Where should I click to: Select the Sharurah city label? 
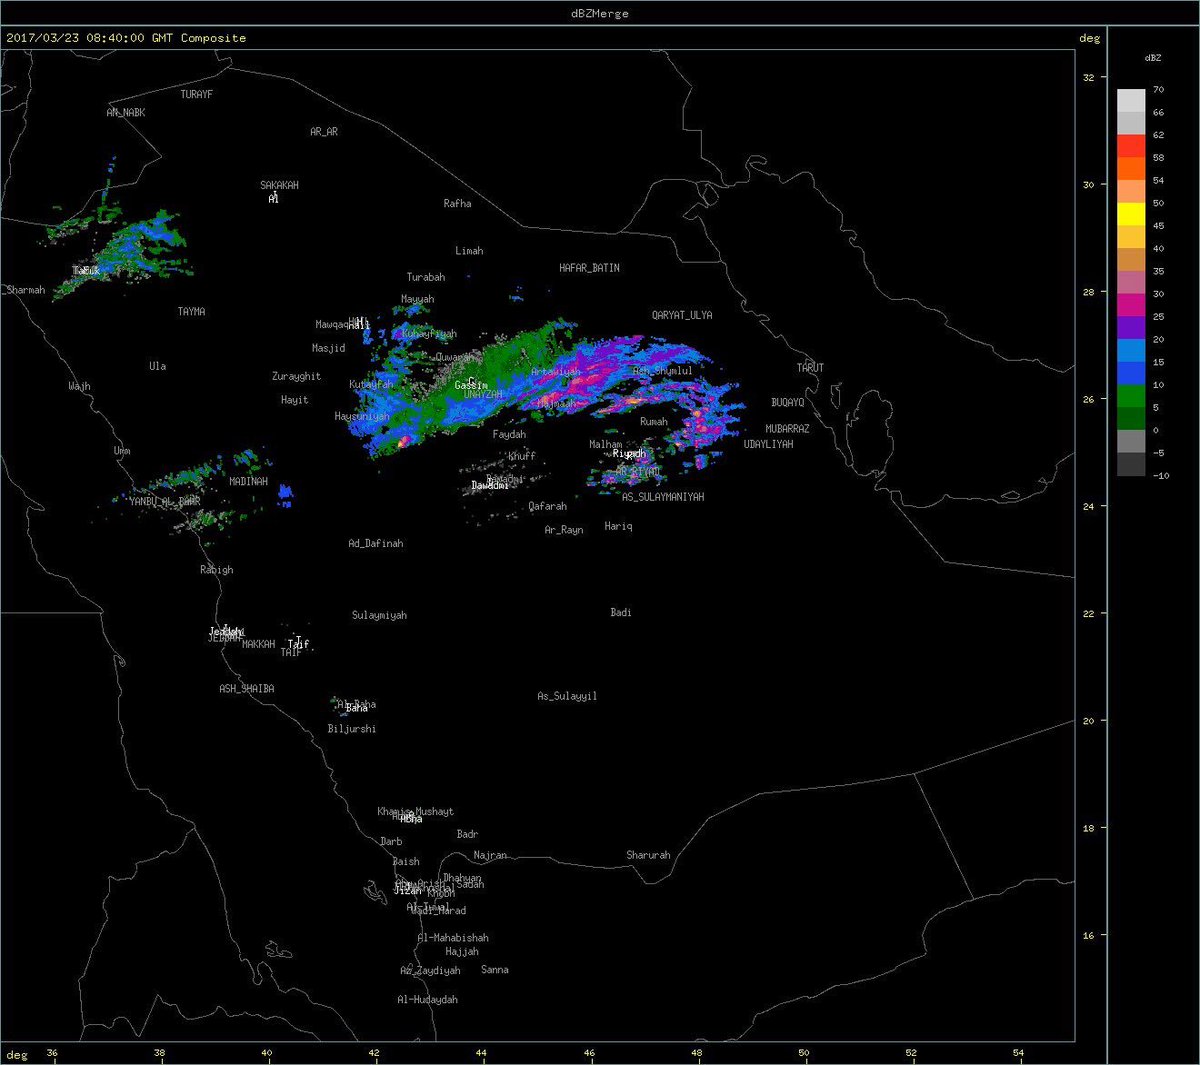(649, 856)
